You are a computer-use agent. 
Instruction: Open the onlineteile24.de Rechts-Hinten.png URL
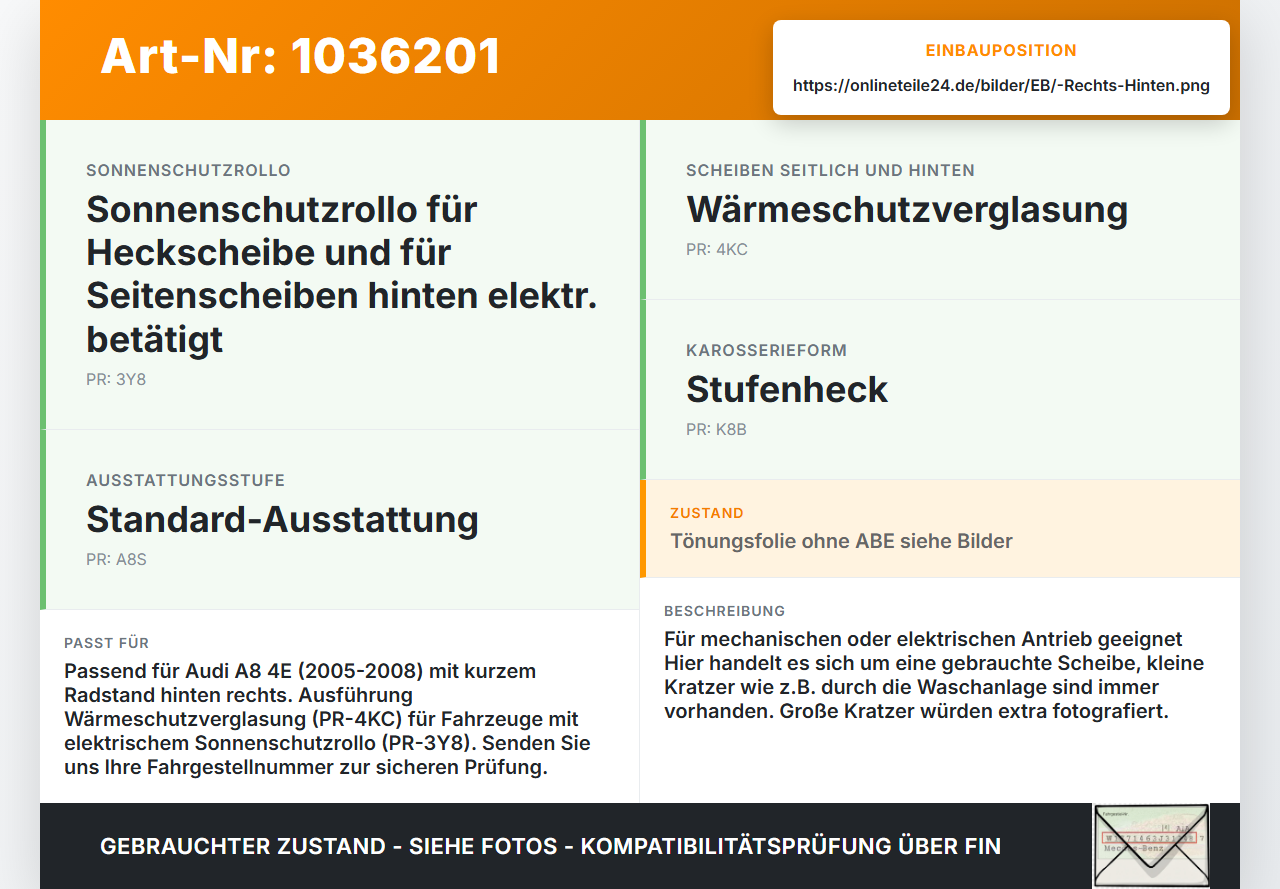[1001, 85]
